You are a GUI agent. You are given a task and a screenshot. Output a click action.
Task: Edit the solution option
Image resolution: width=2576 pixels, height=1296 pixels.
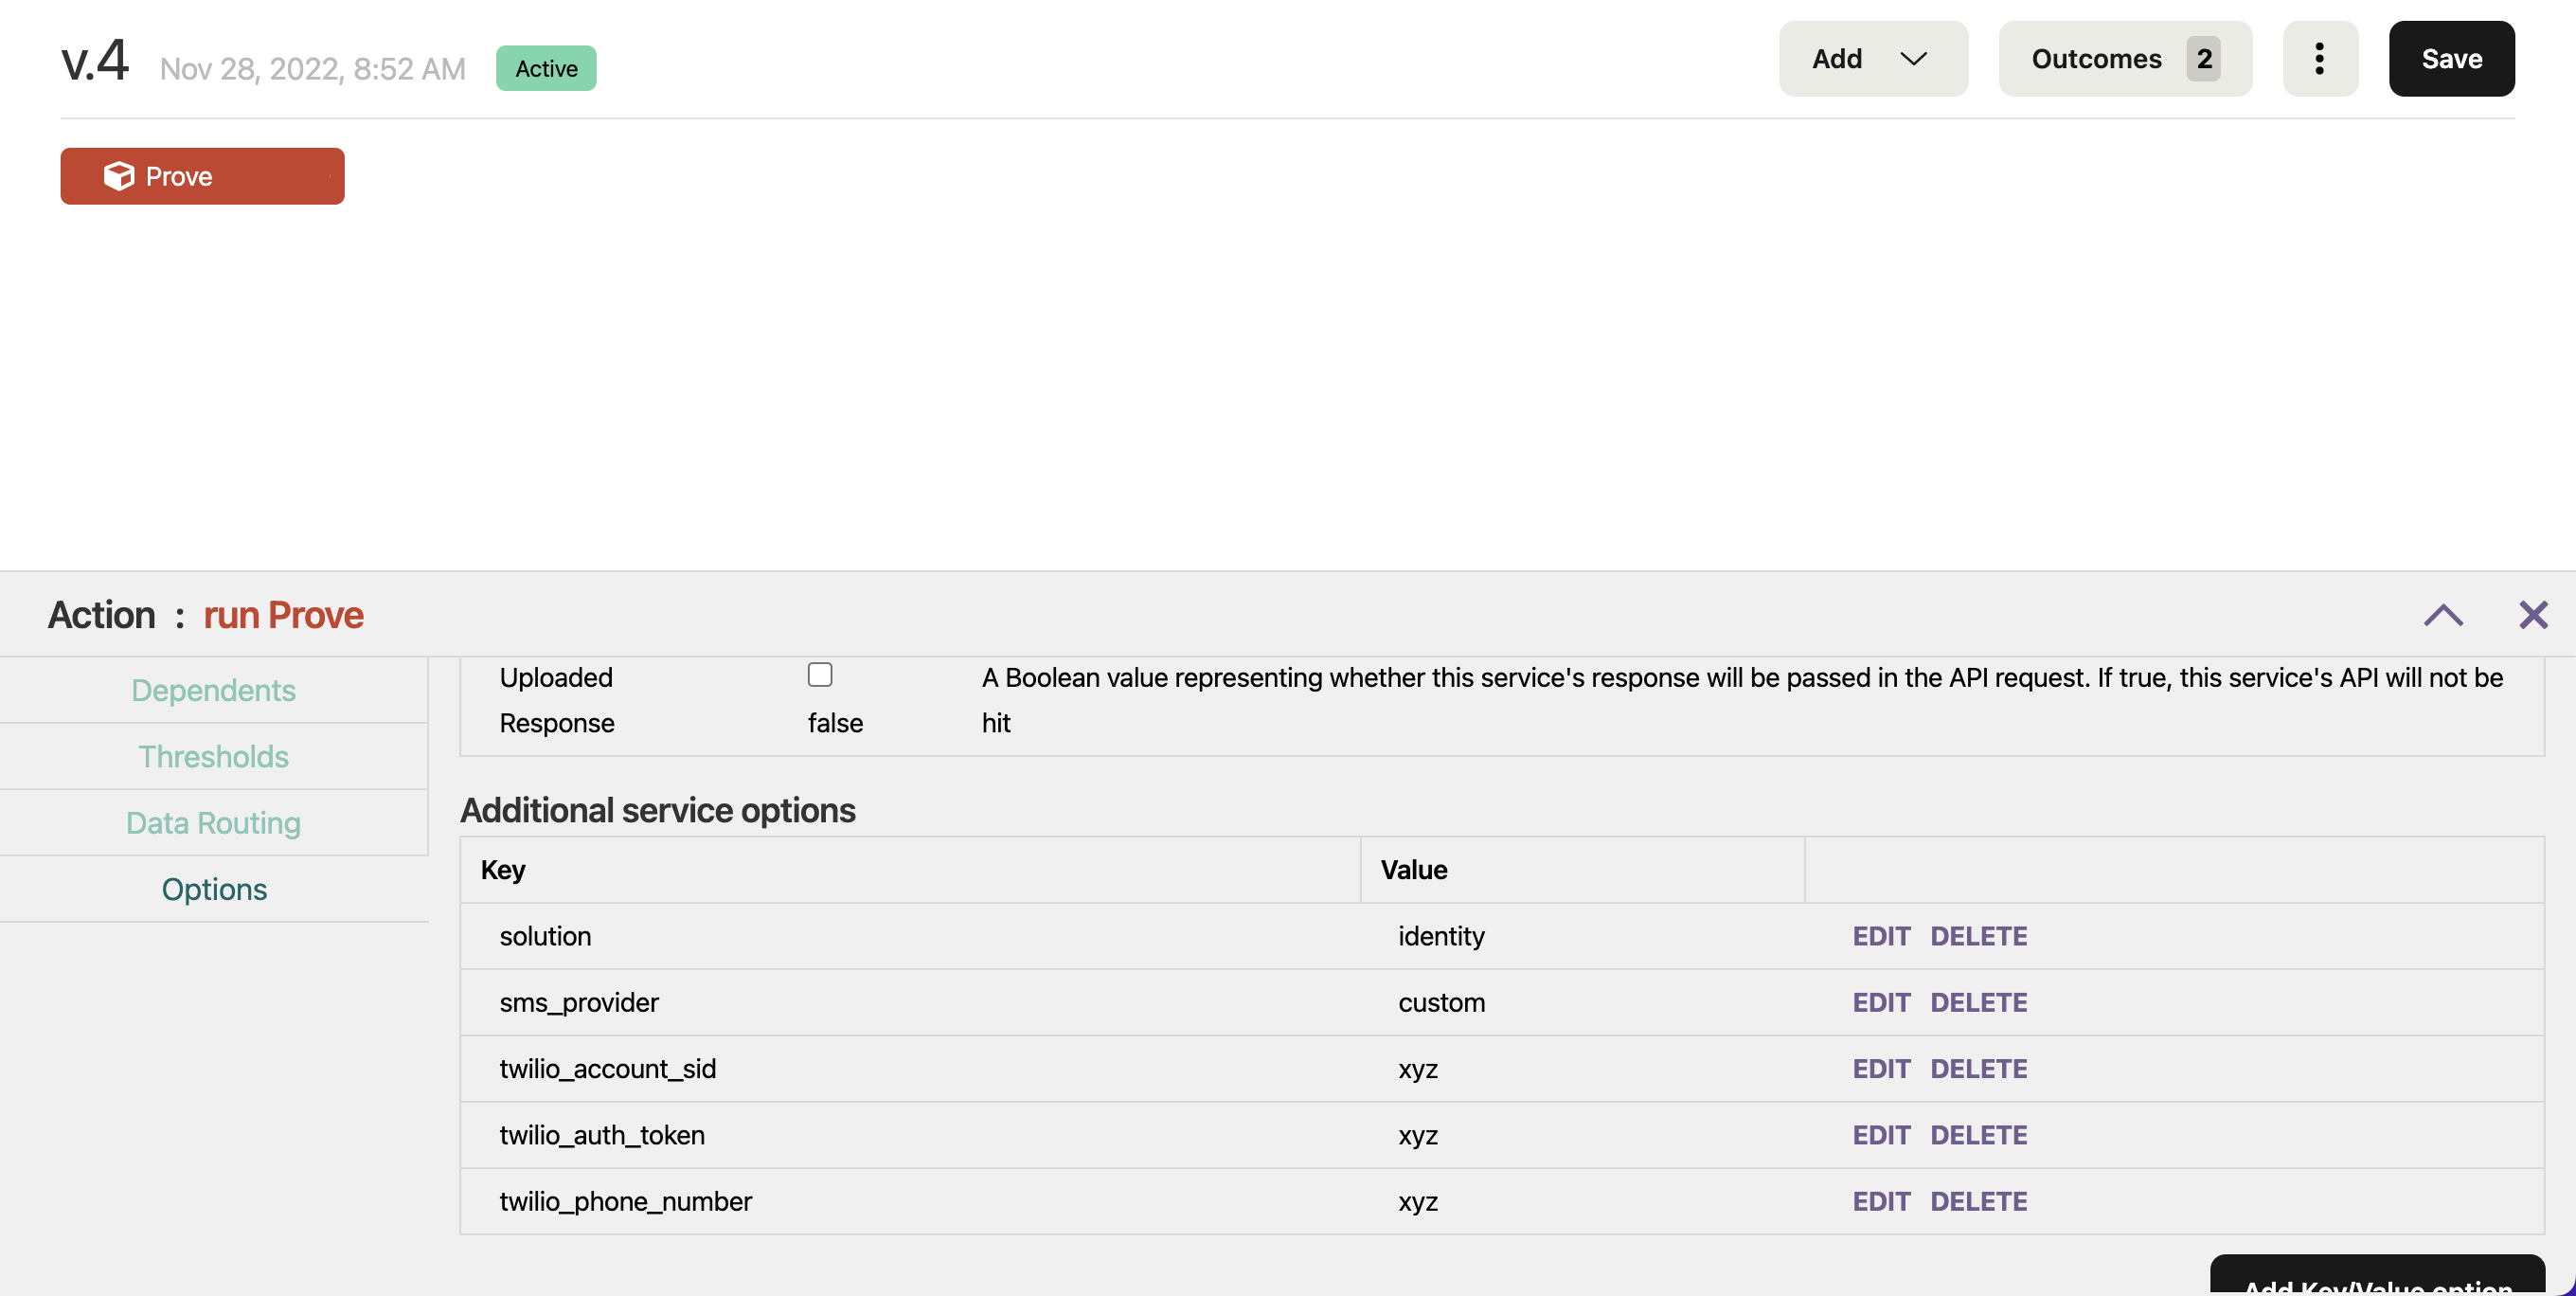click(x=1881, y=936)
